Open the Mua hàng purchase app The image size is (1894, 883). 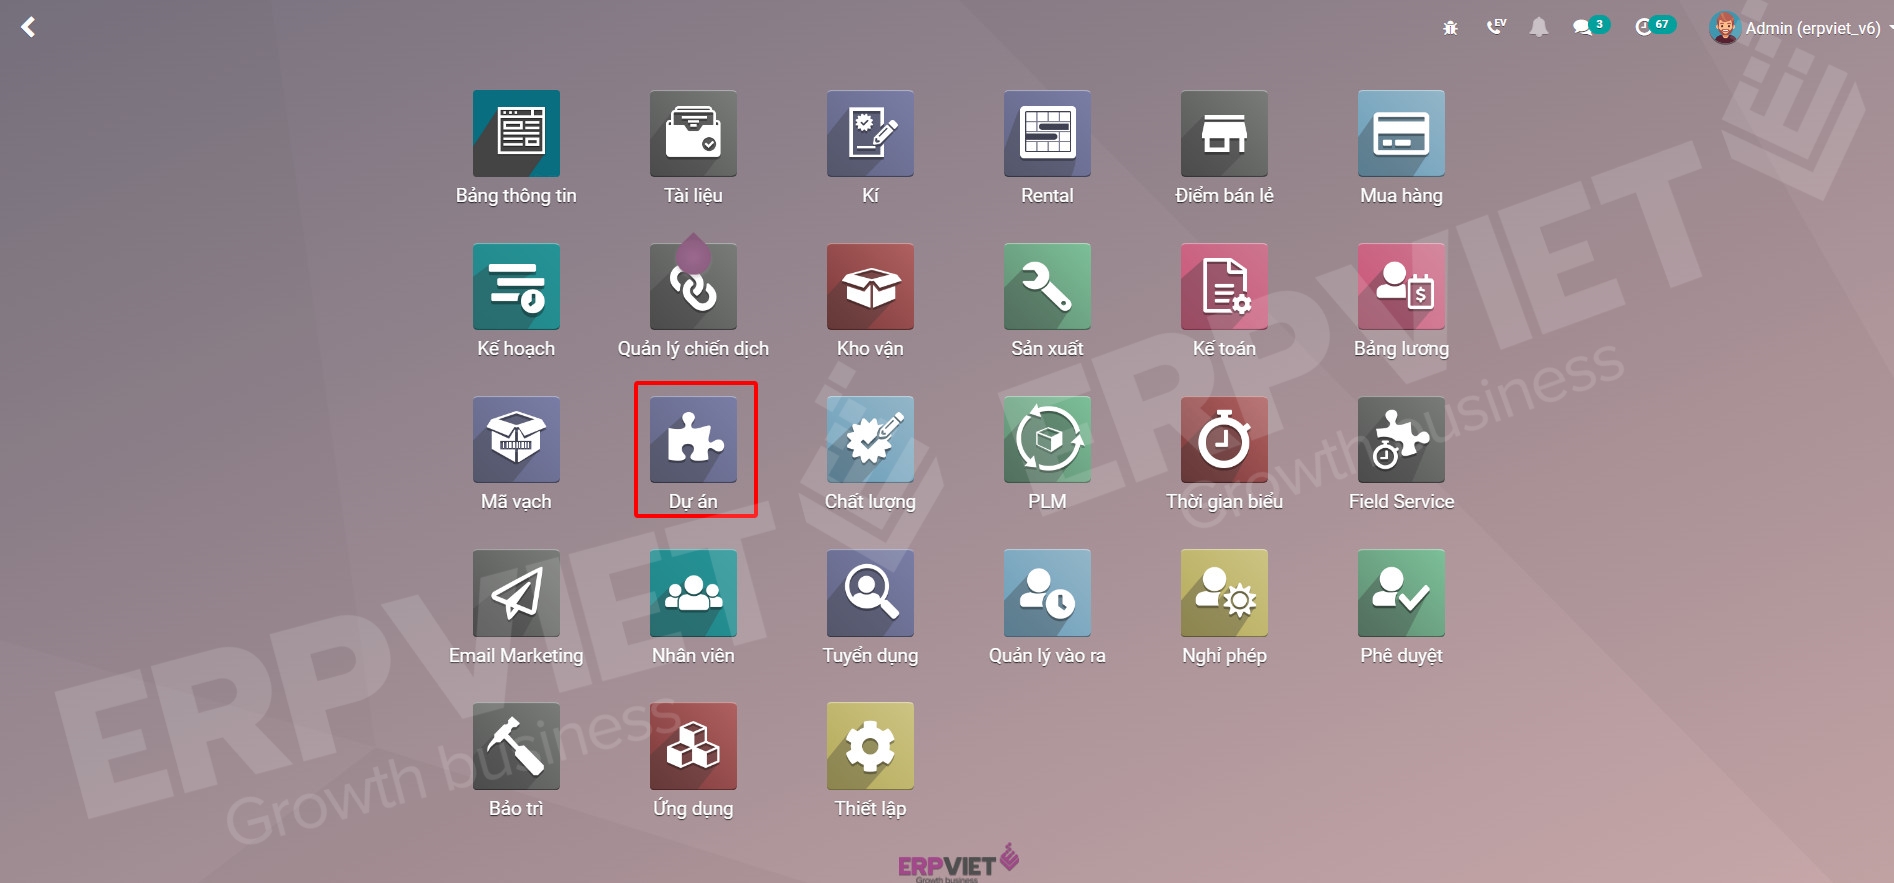tap(1401, 134)
